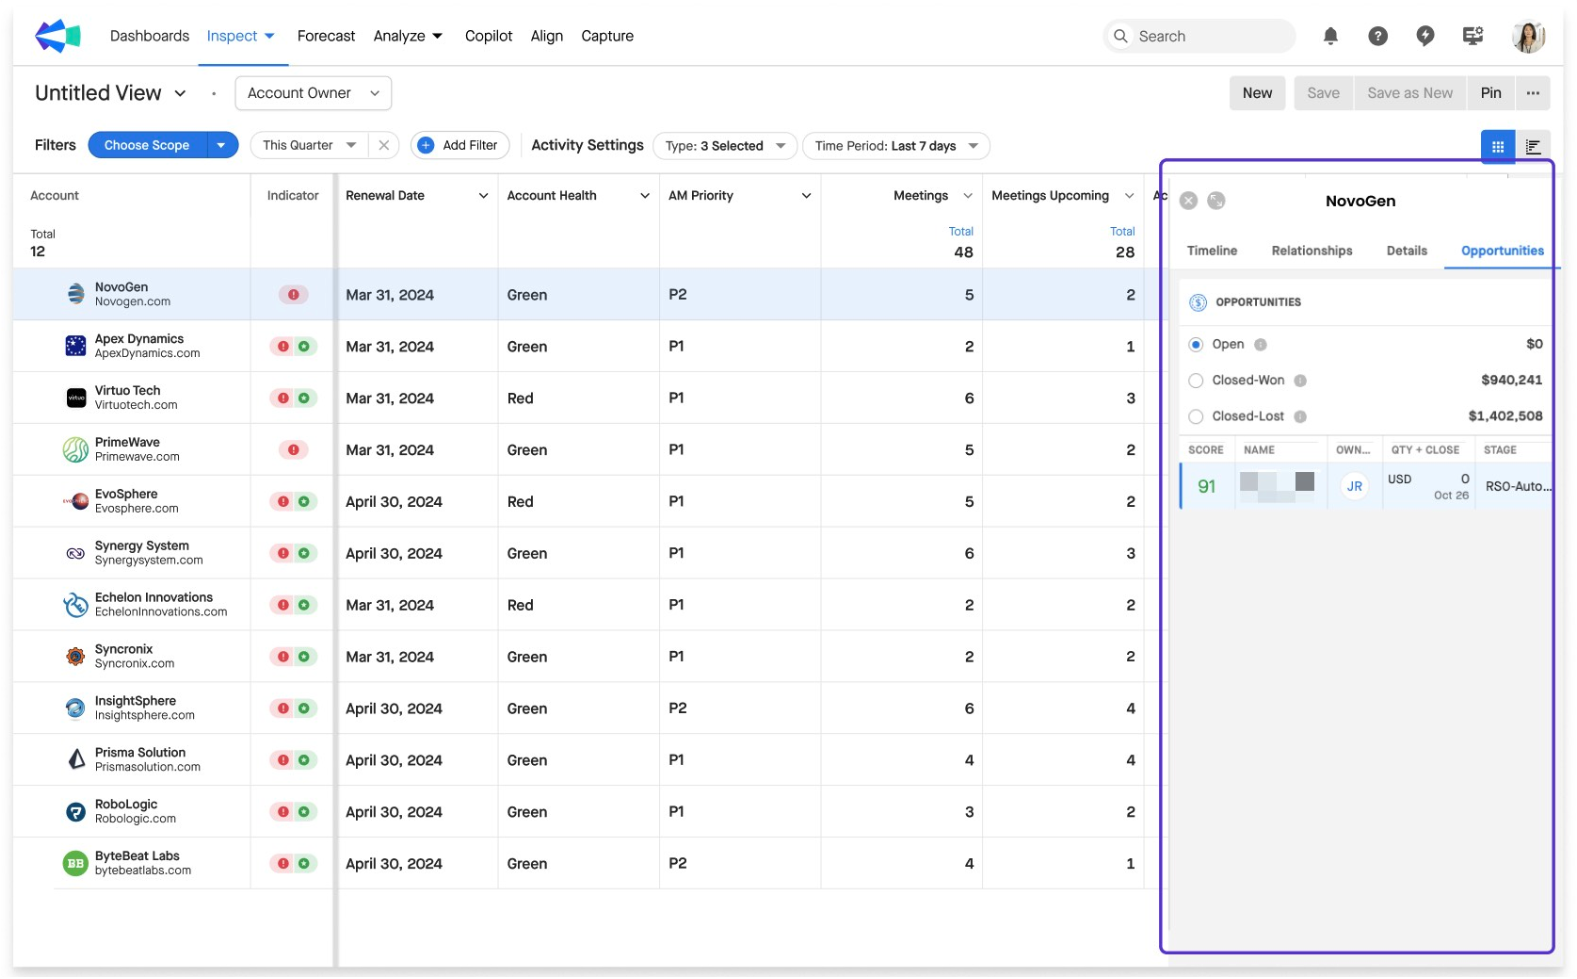Viewport: 1577px width, 979px height.
Task: Open the Type: 3 Selected dropdown
Action: [x=725, y=146]
